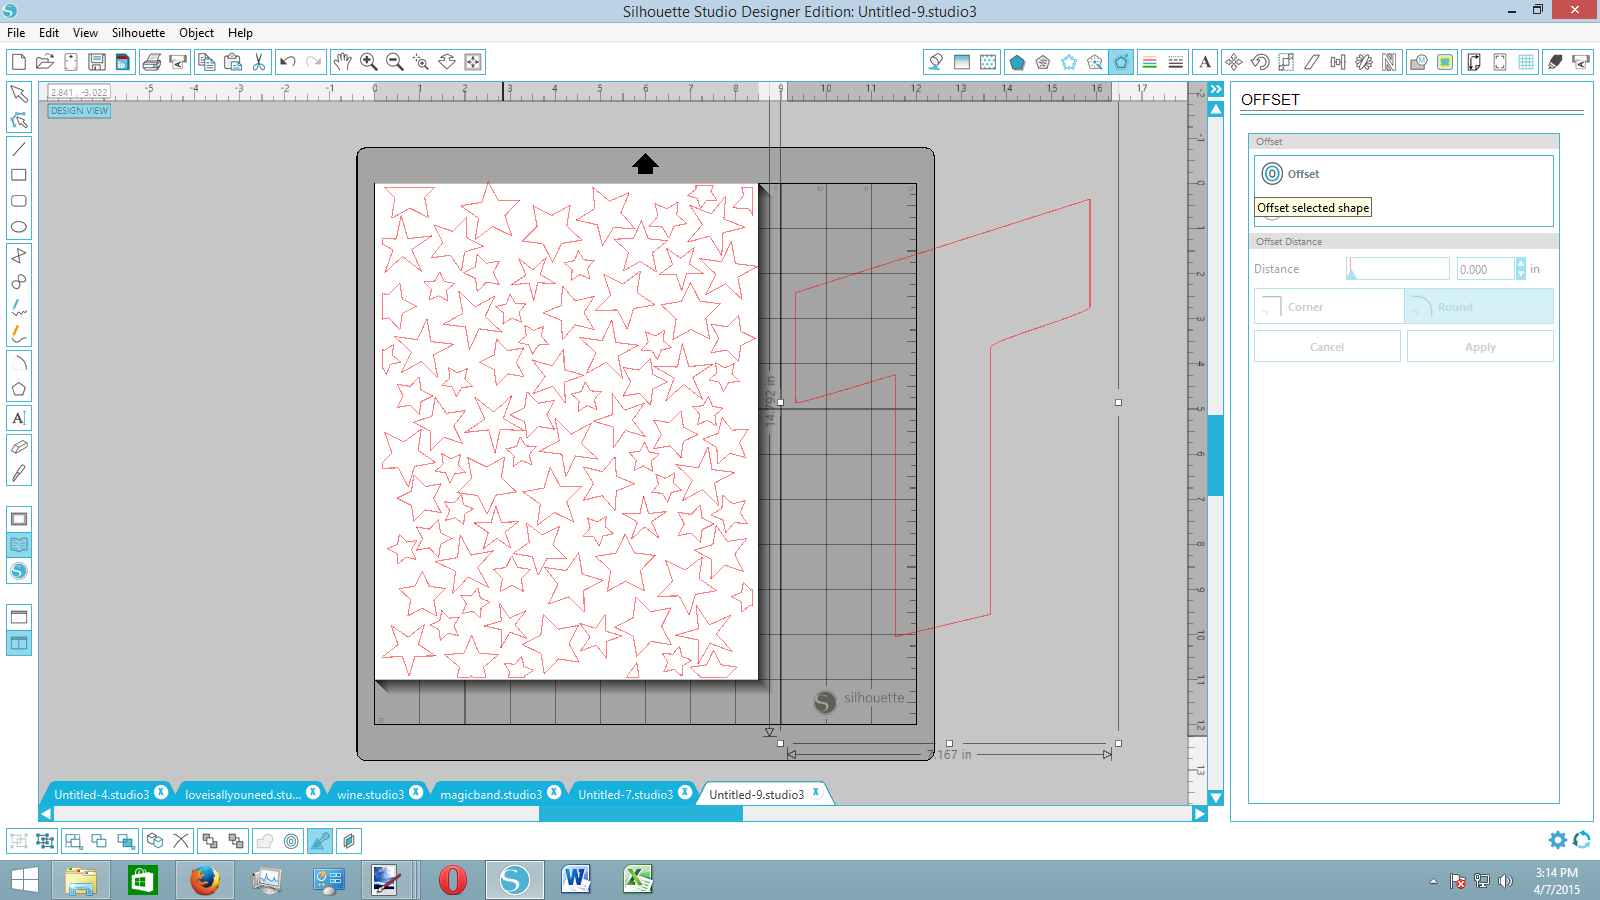
Task: Save the file using the floppy disk icon
Action: (97, 62)
